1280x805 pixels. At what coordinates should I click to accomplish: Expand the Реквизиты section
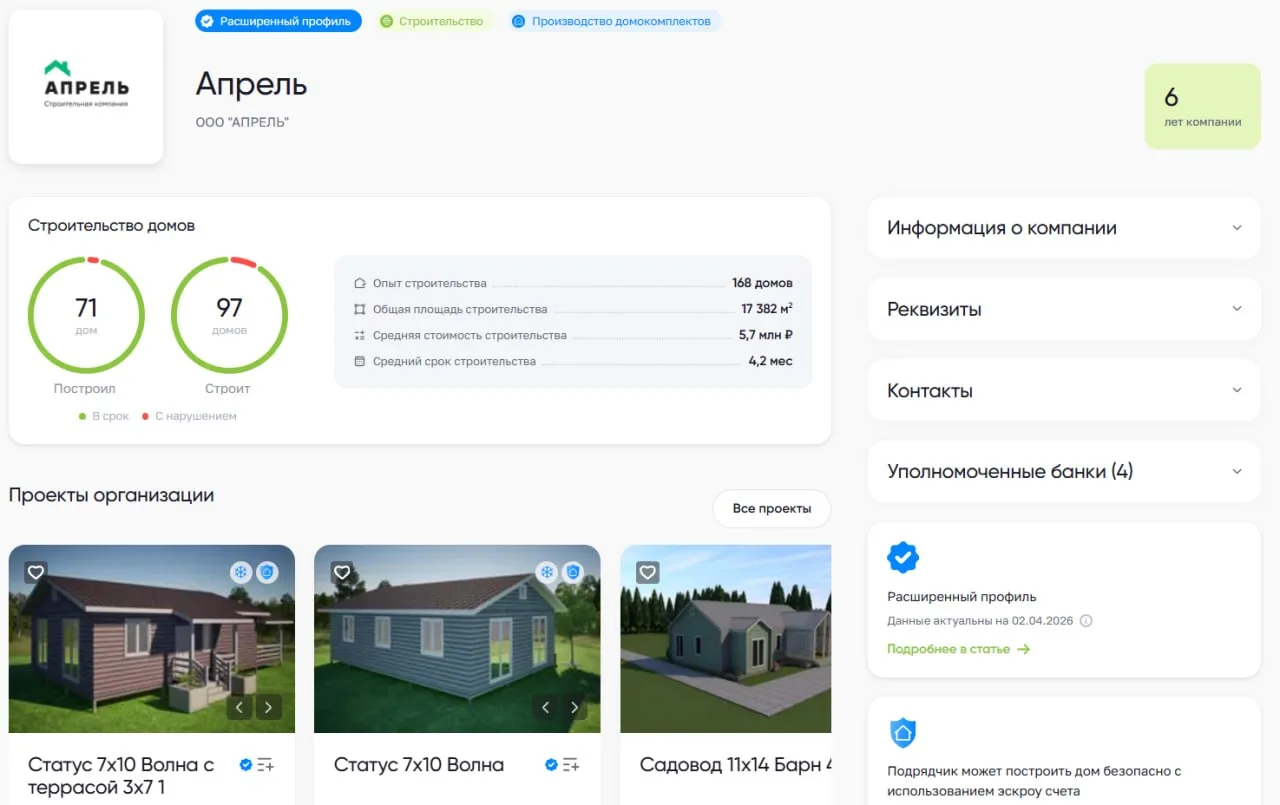pyautogui.click(x=1063, y=309)
